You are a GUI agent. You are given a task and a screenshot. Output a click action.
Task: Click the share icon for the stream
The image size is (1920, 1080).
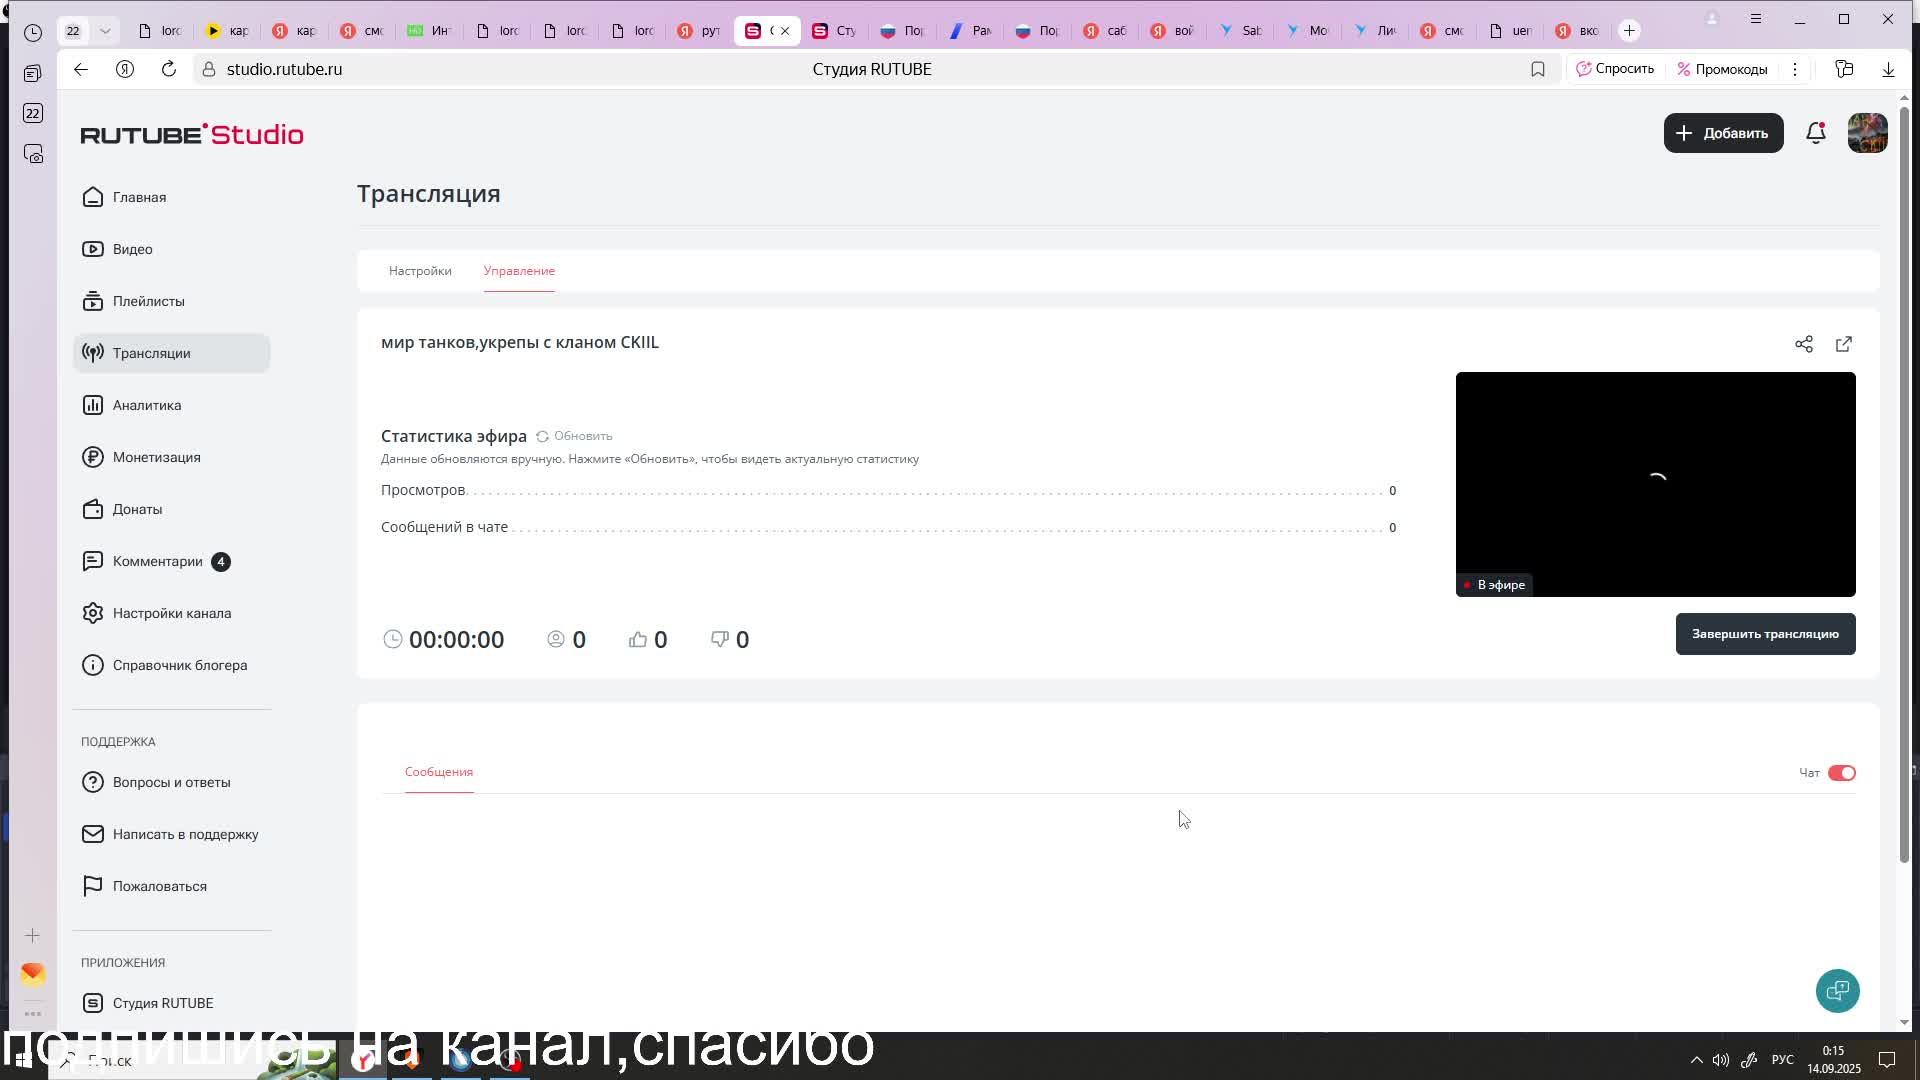(x=1803, y=344)
